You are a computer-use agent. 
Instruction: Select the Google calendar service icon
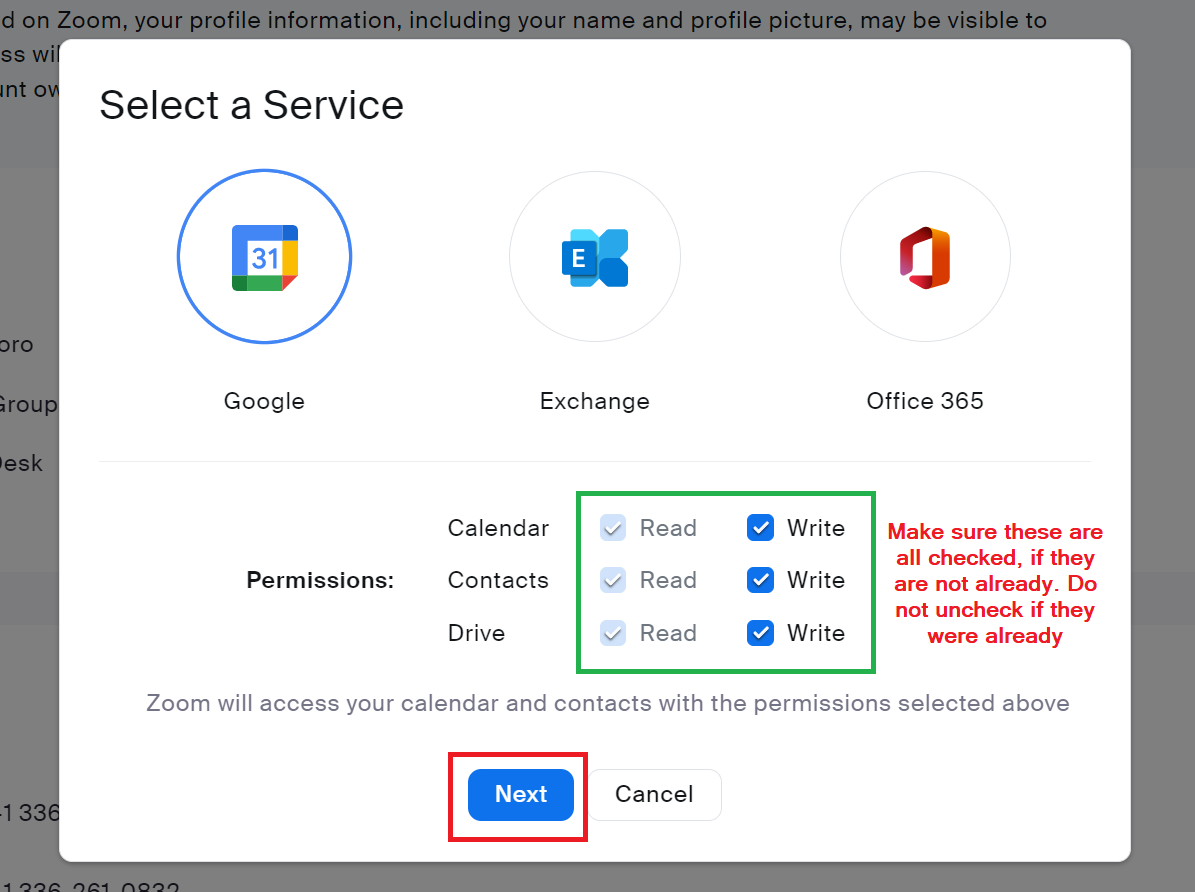[x=264, y=257]
